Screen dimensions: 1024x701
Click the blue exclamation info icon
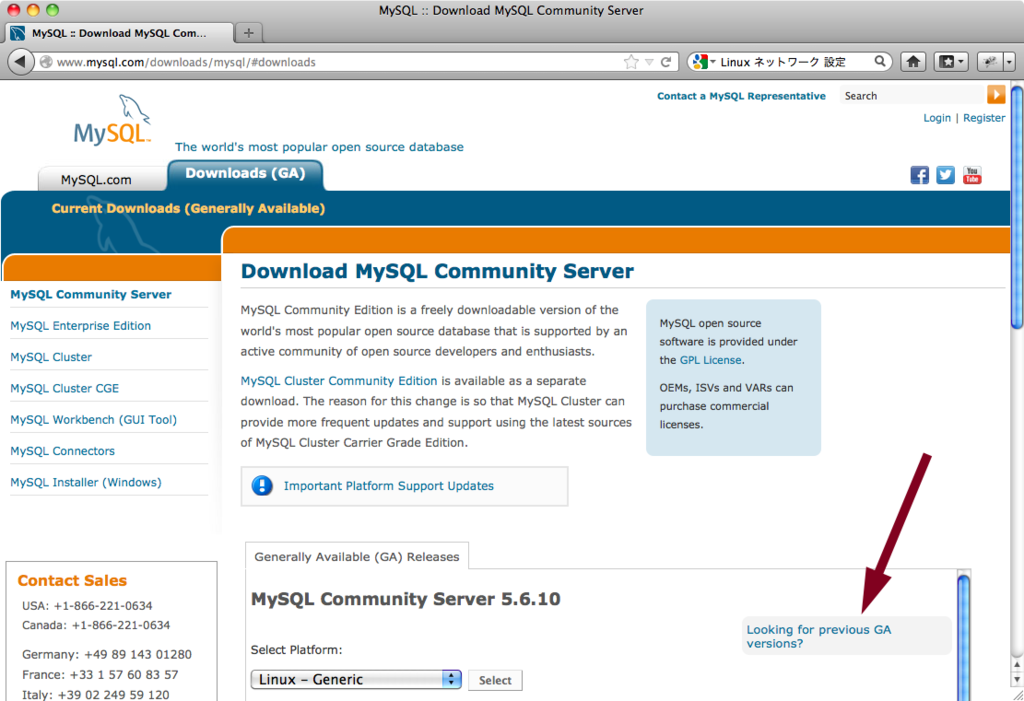click(x=262, y=485)
